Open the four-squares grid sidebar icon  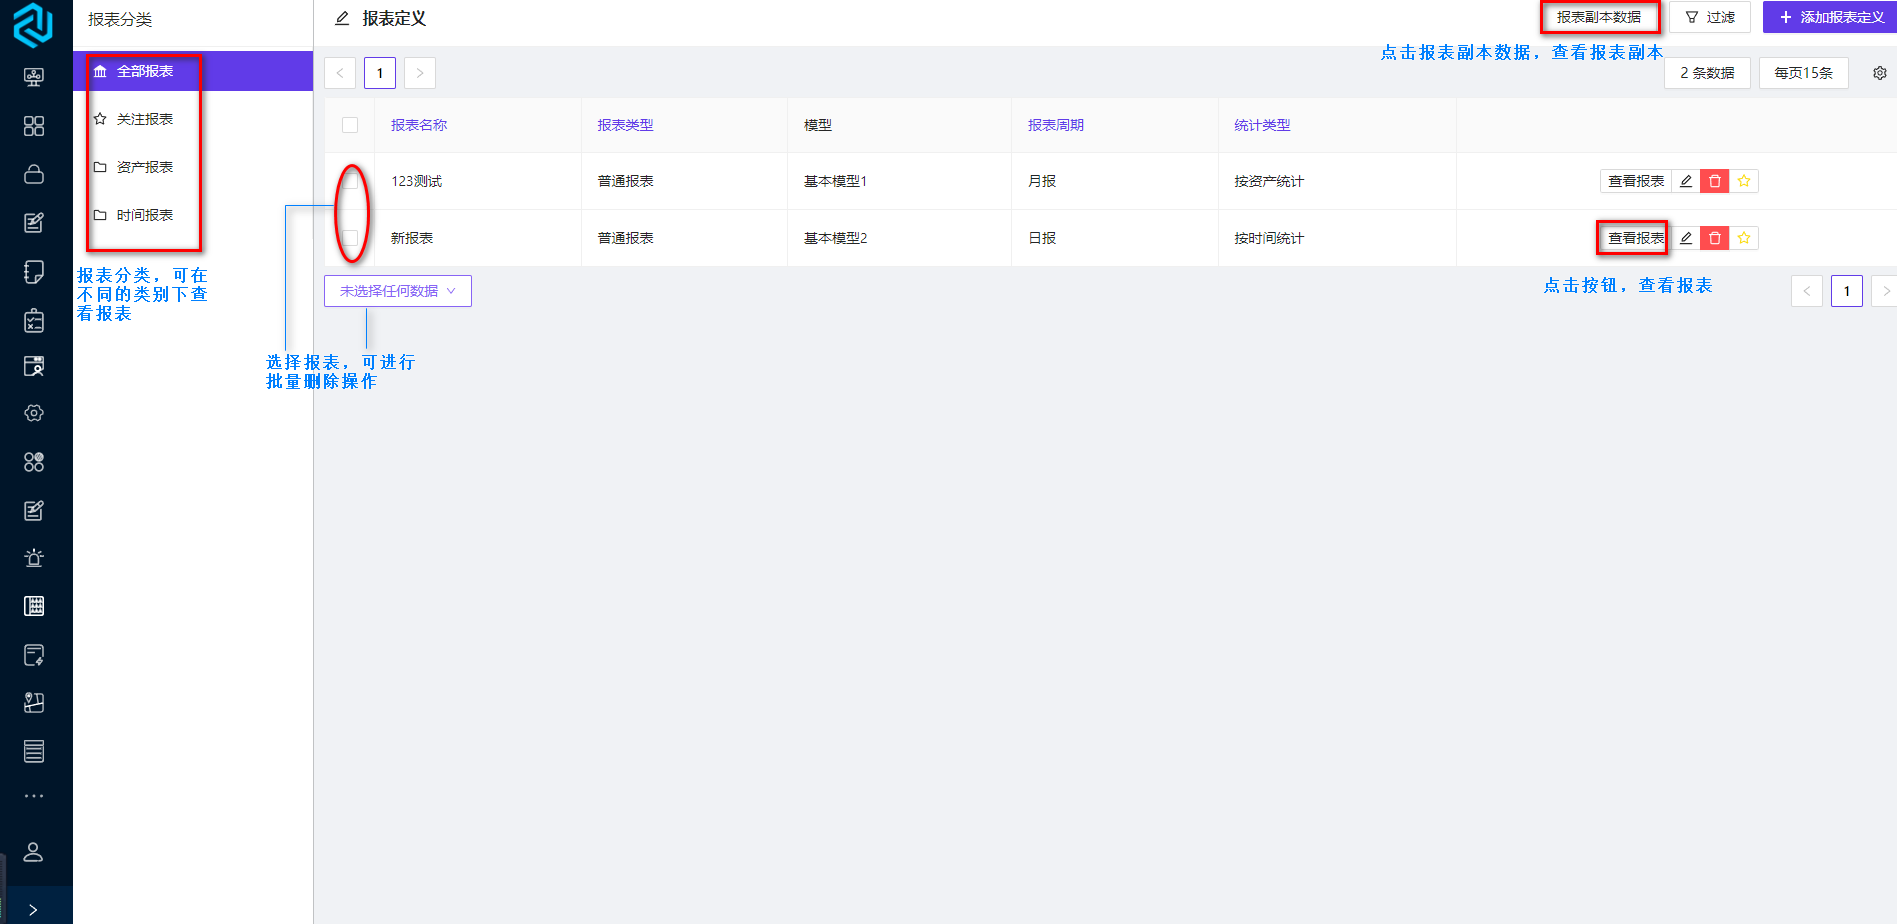pyautogui.click(x=34, y=126)
